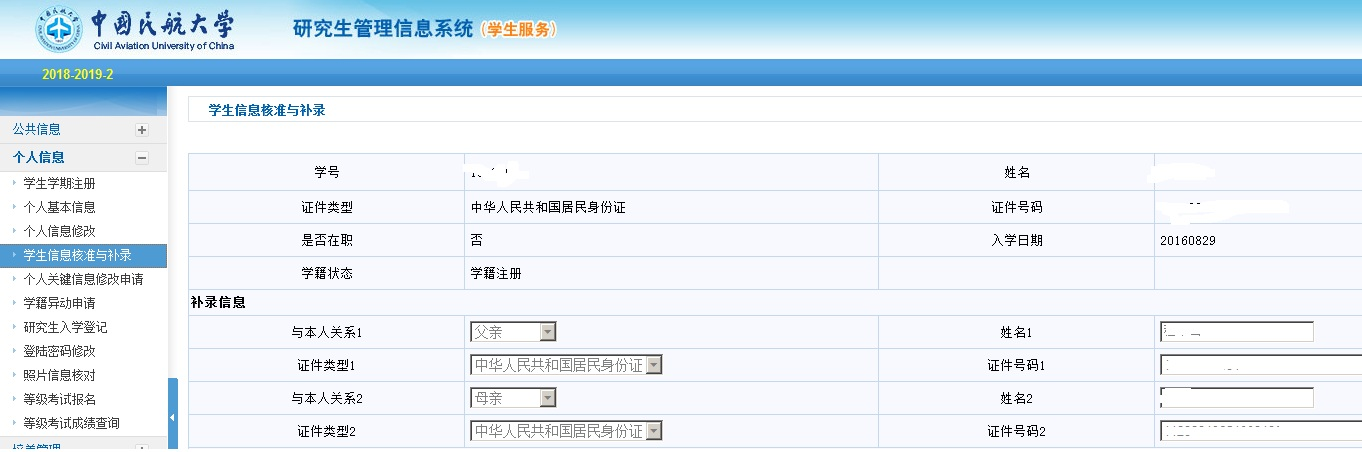This screenshot has width=1362, height=452.
Task: Click the sidebar collapse arrow handle
Action: point(172,416)
